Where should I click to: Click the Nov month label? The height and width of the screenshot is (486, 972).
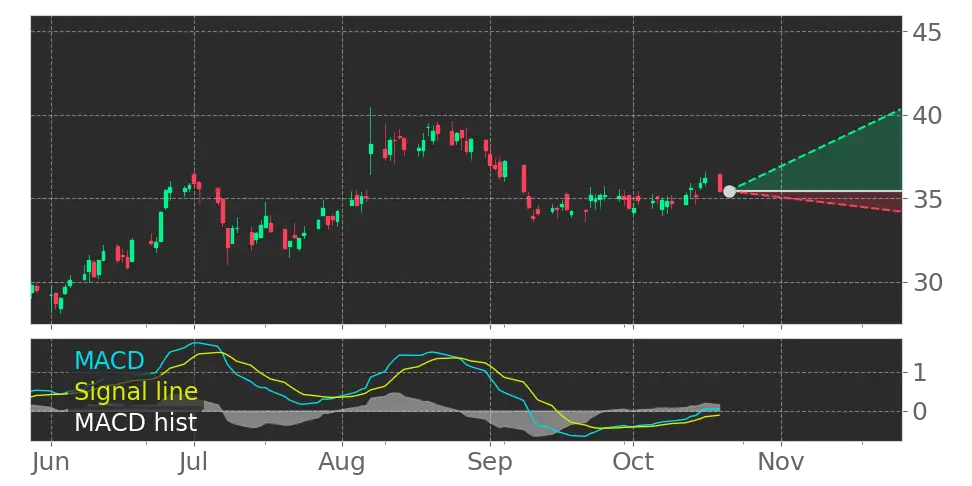[781, 462]
